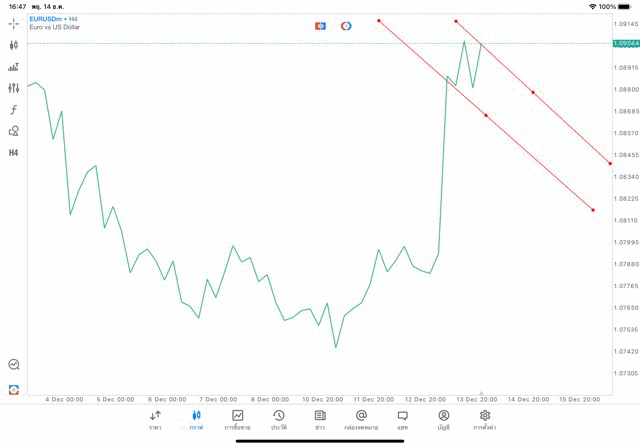Open the การตั้งค่า settings tab

tap(485, 420)
